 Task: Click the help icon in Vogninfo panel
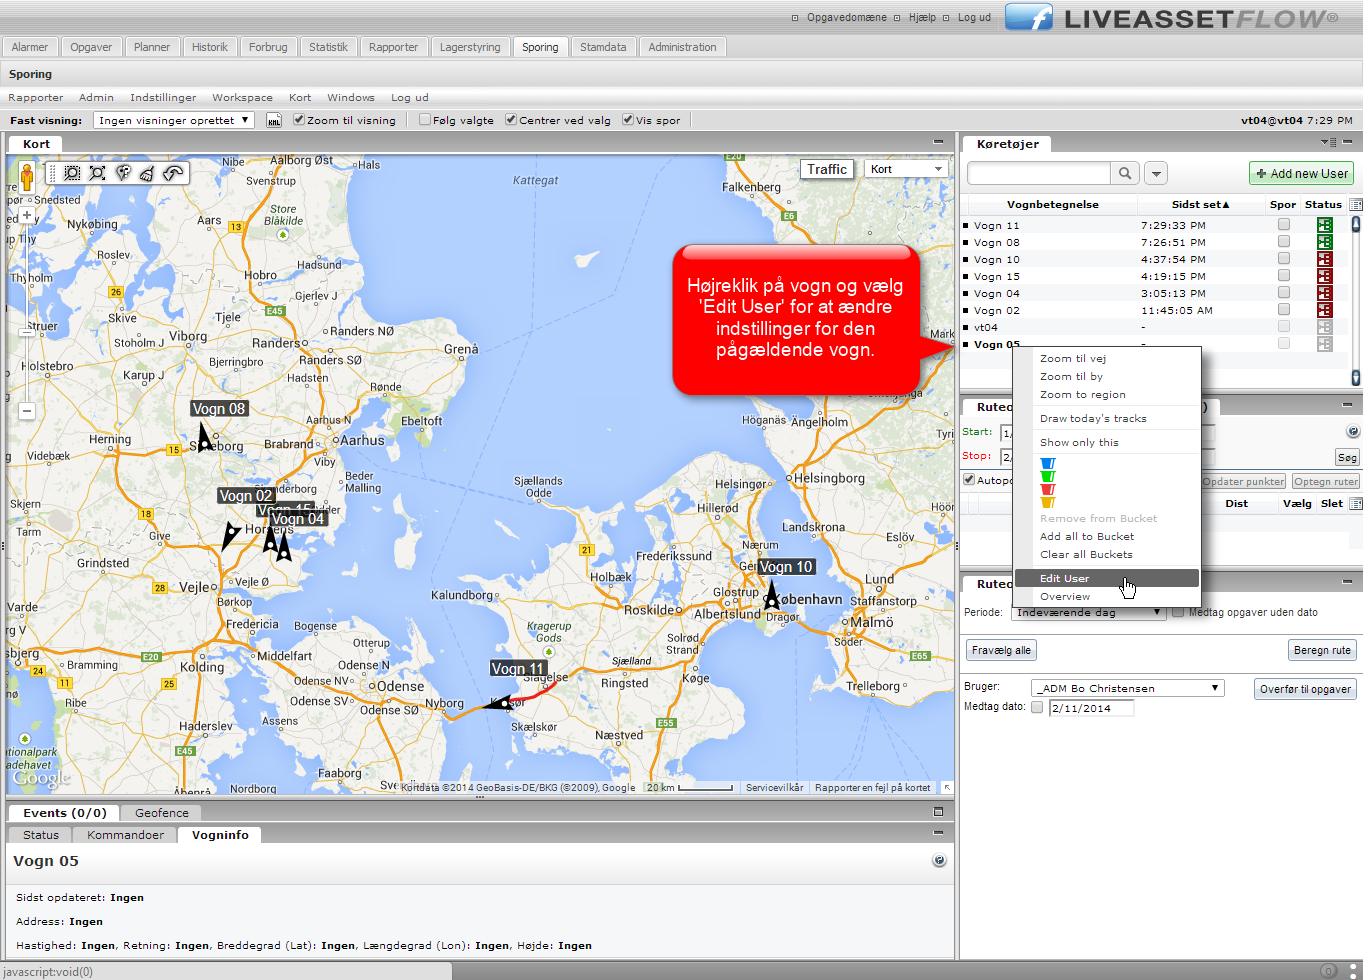(x=939, y=860)
